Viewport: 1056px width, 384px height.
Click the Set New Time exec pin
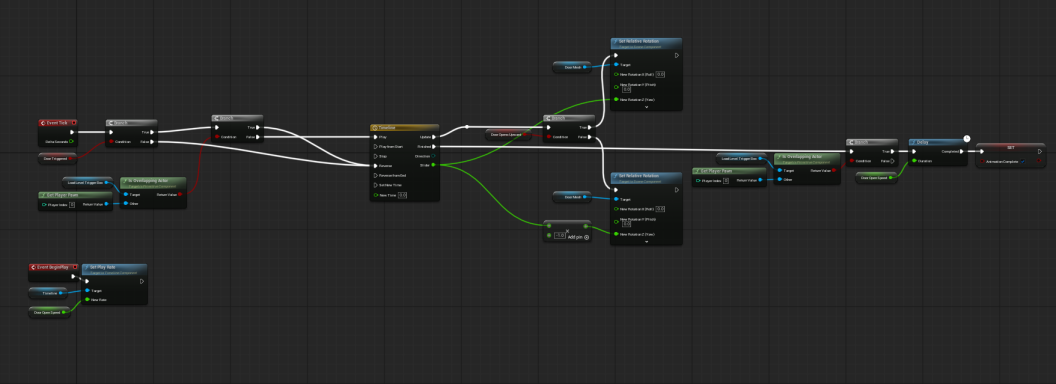point(375,185)
